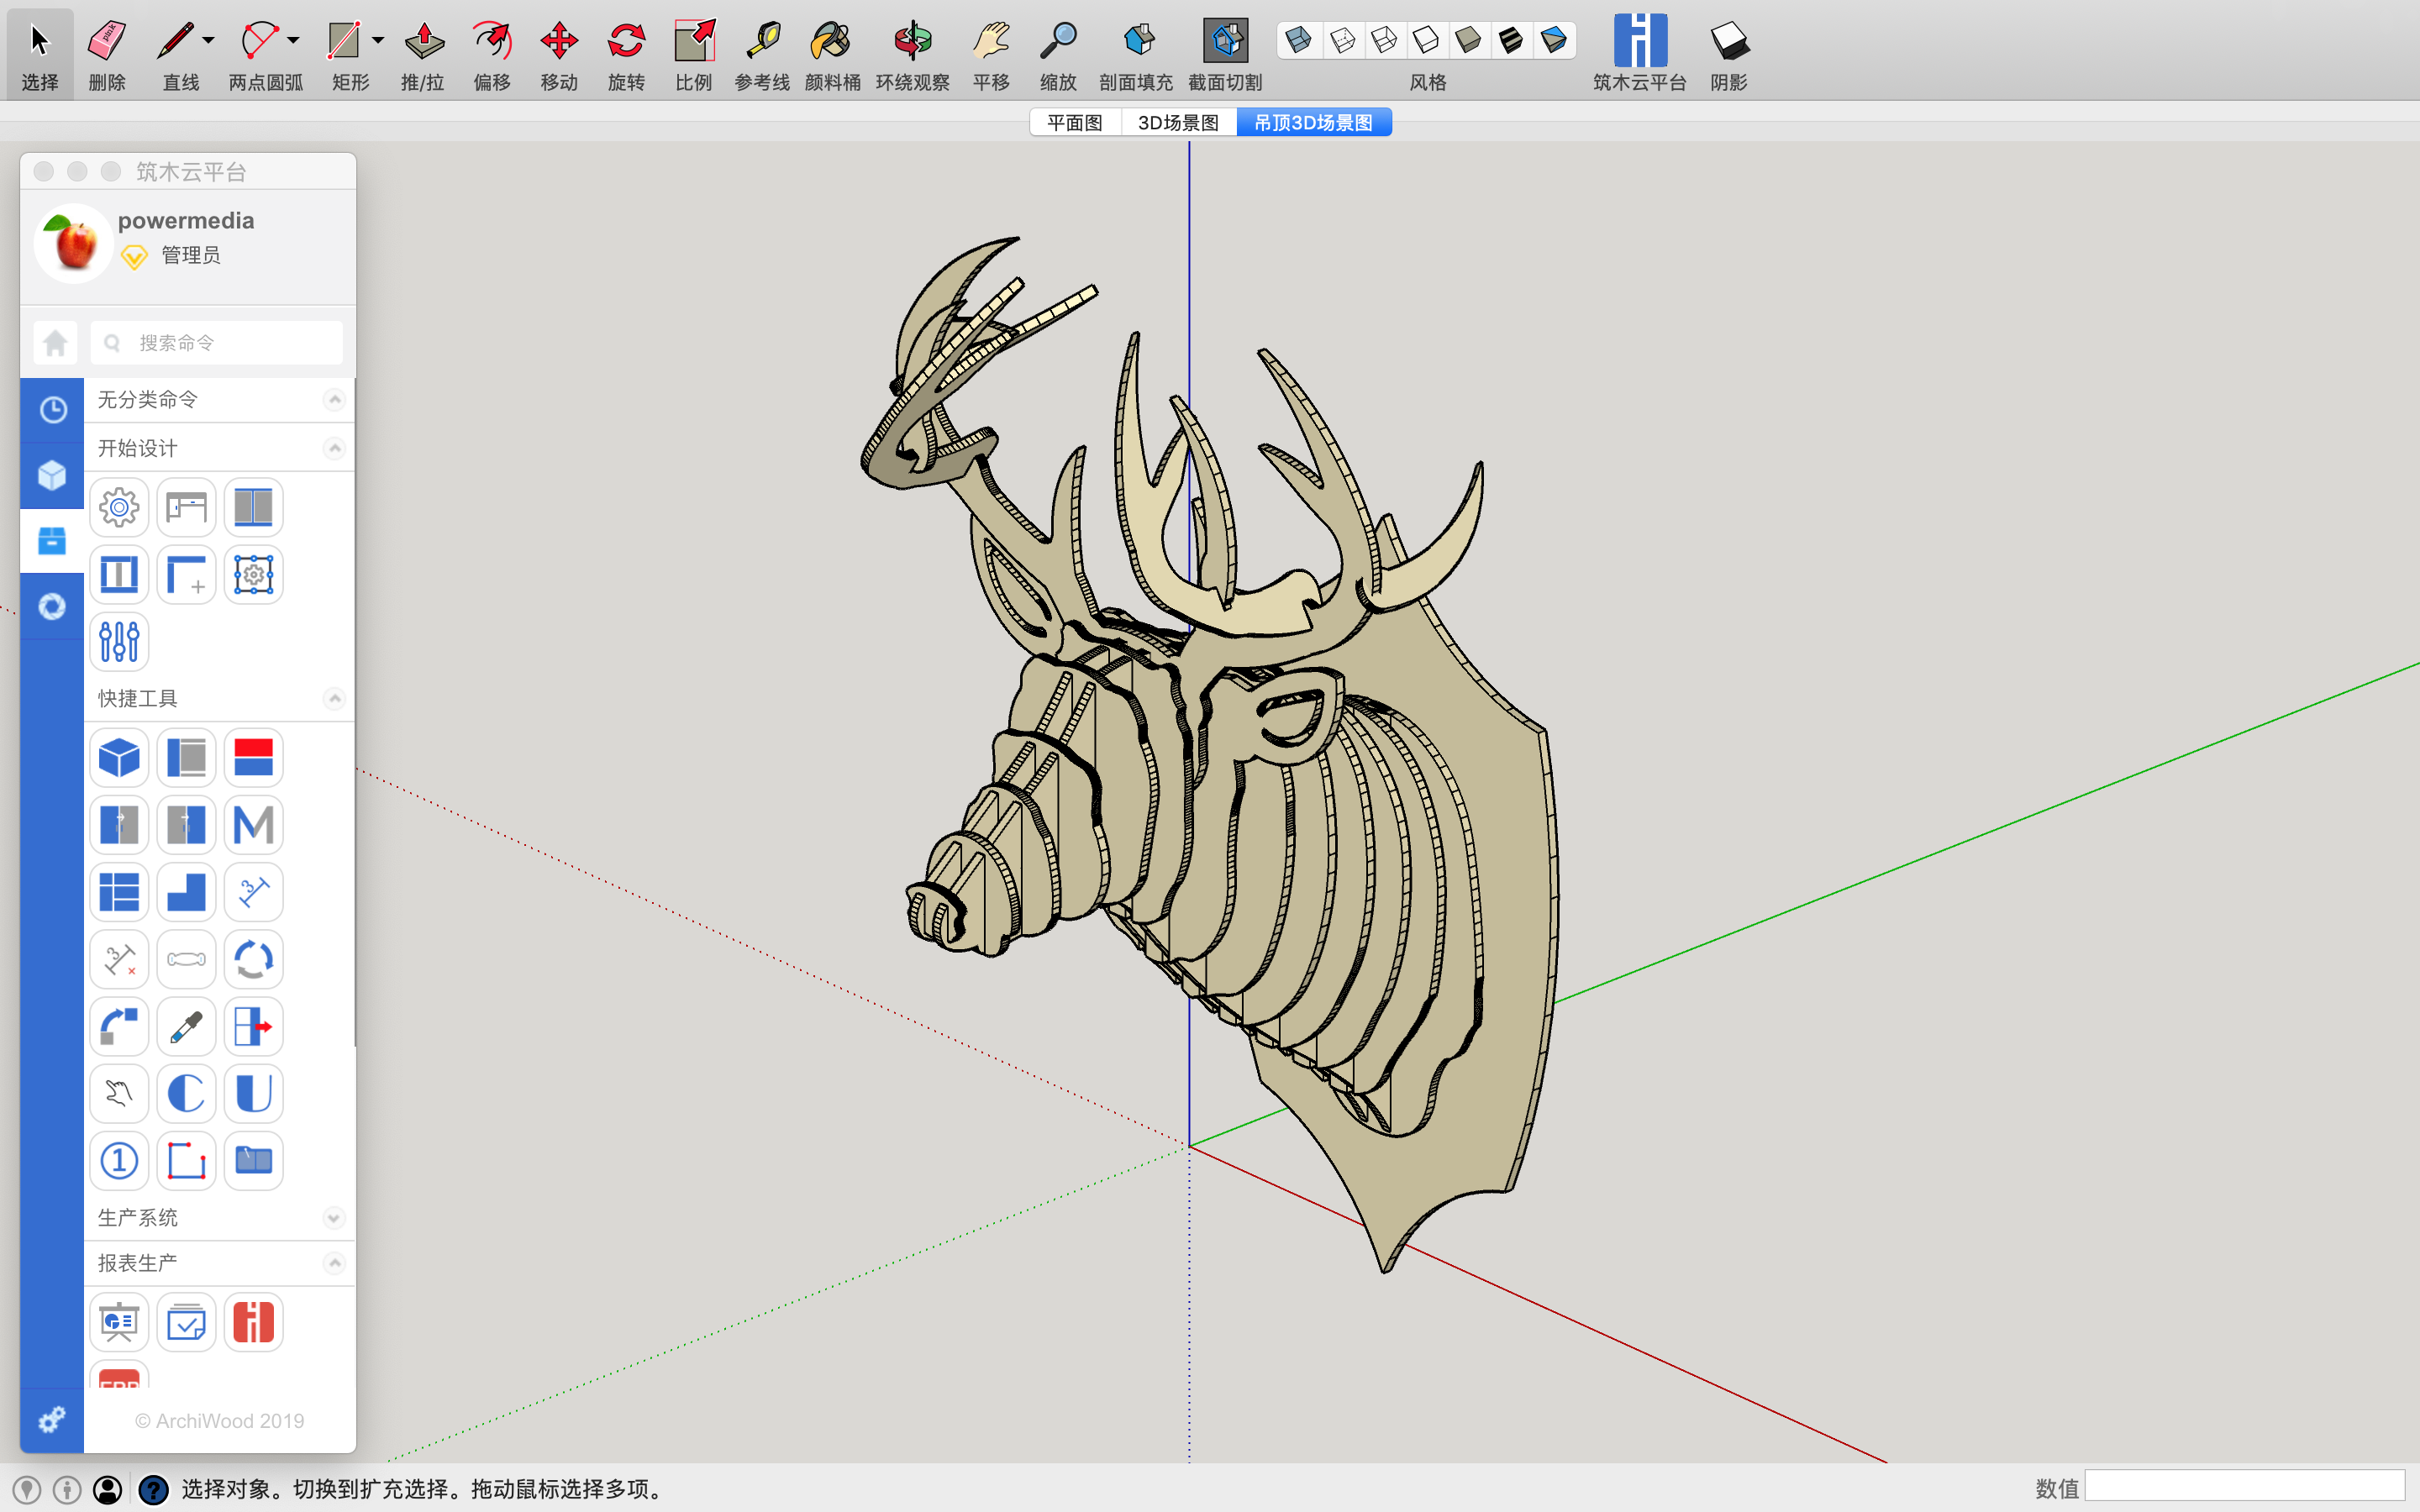Choose the third 风格 style icon
The width and height of the screenshot is (2420, 1512).
point(1384,41)
